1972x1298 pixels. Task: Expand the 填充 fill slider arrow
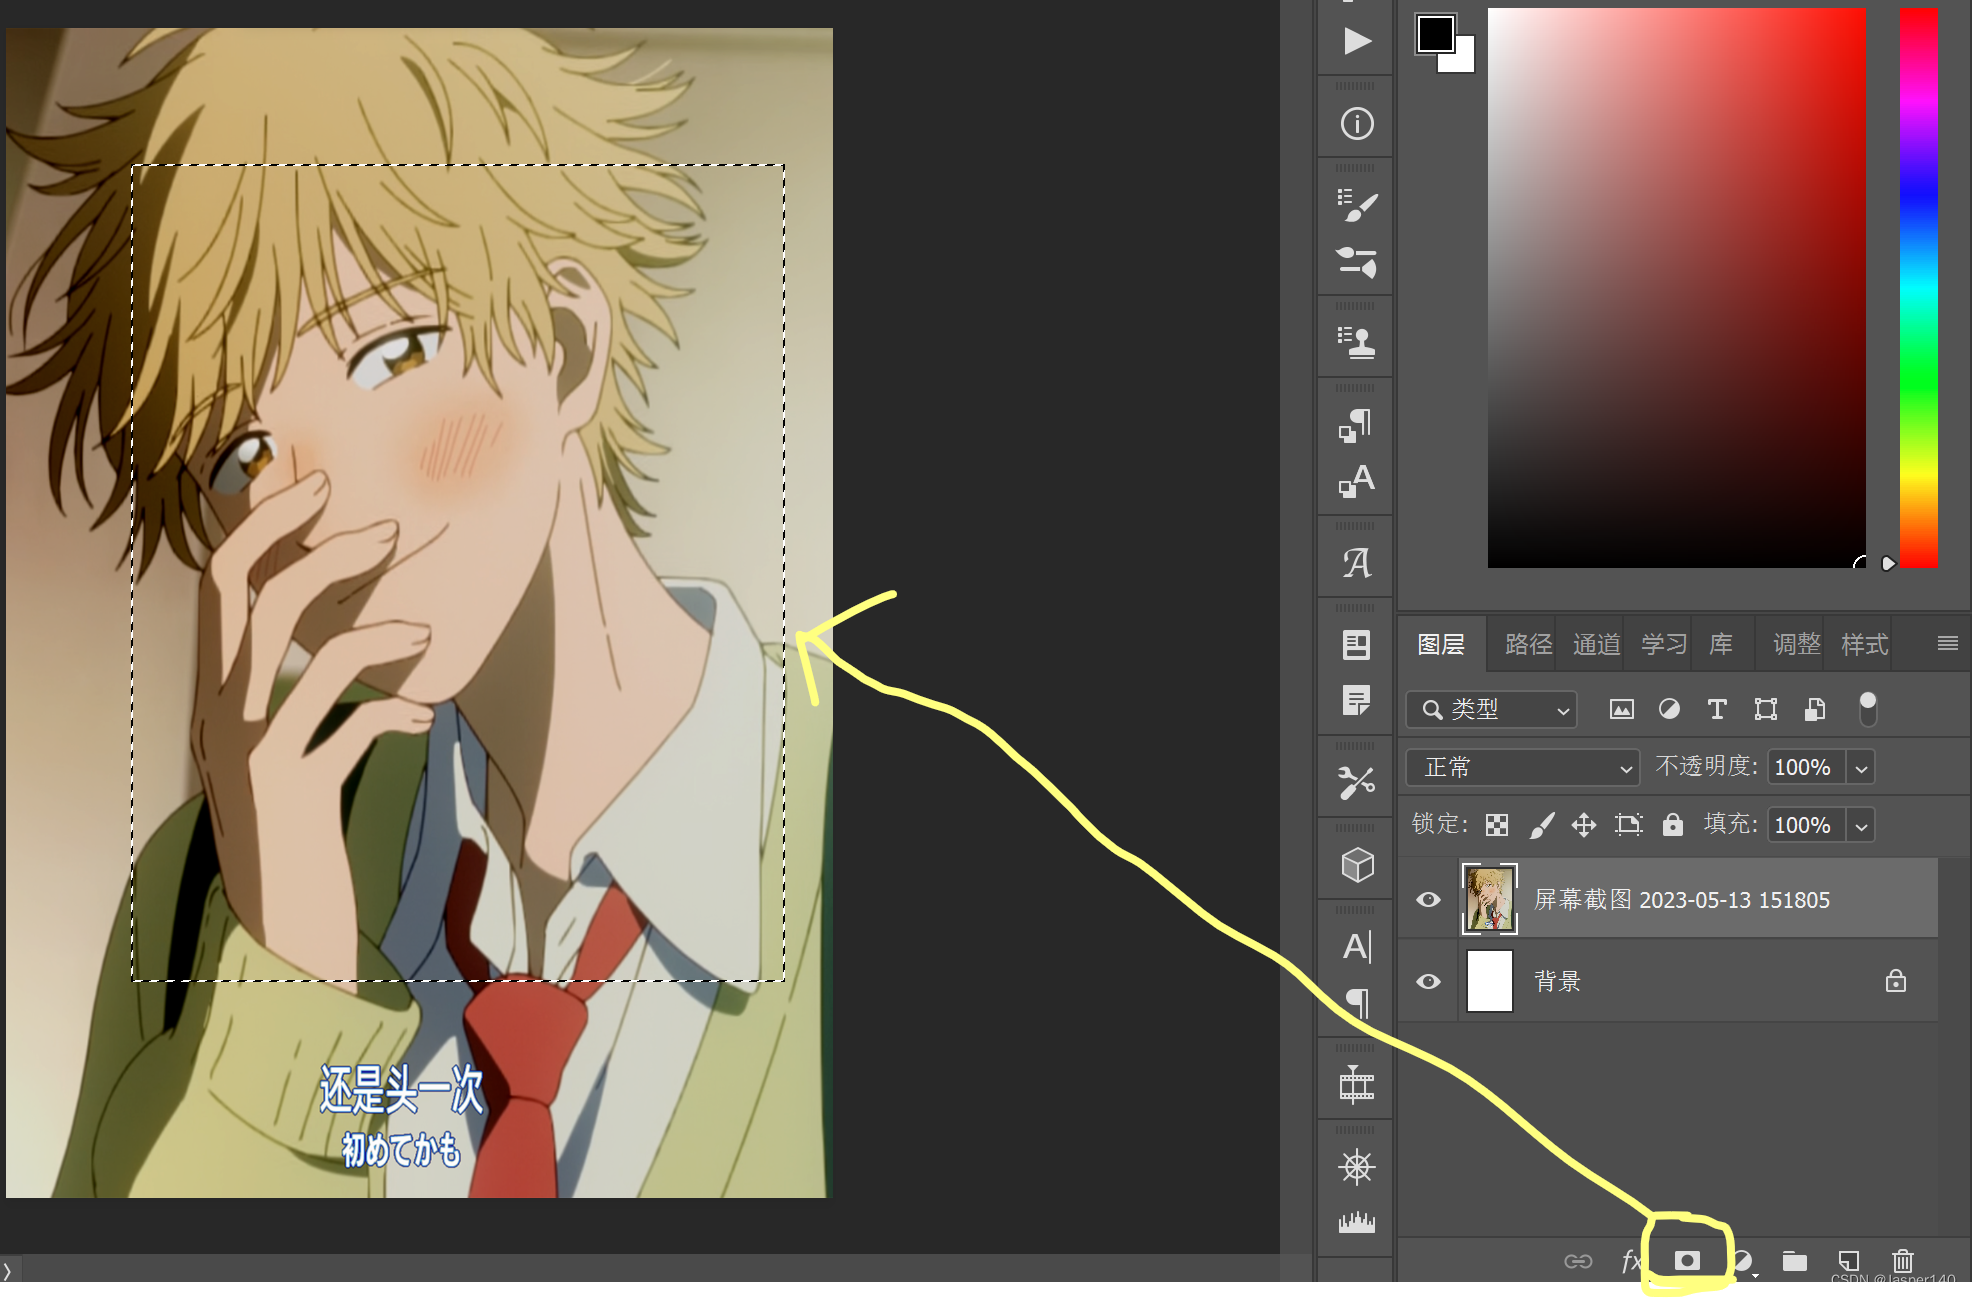click(x=1861, y=826)
